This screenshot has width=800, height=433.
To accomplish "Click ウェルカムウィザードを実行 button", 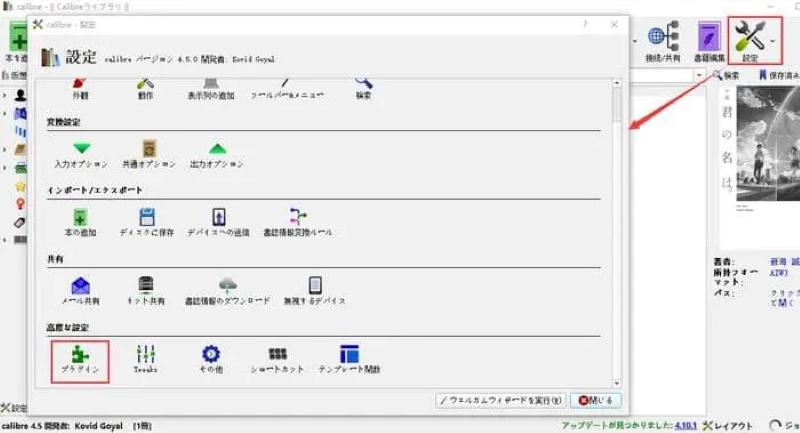I will coord(500,400).
